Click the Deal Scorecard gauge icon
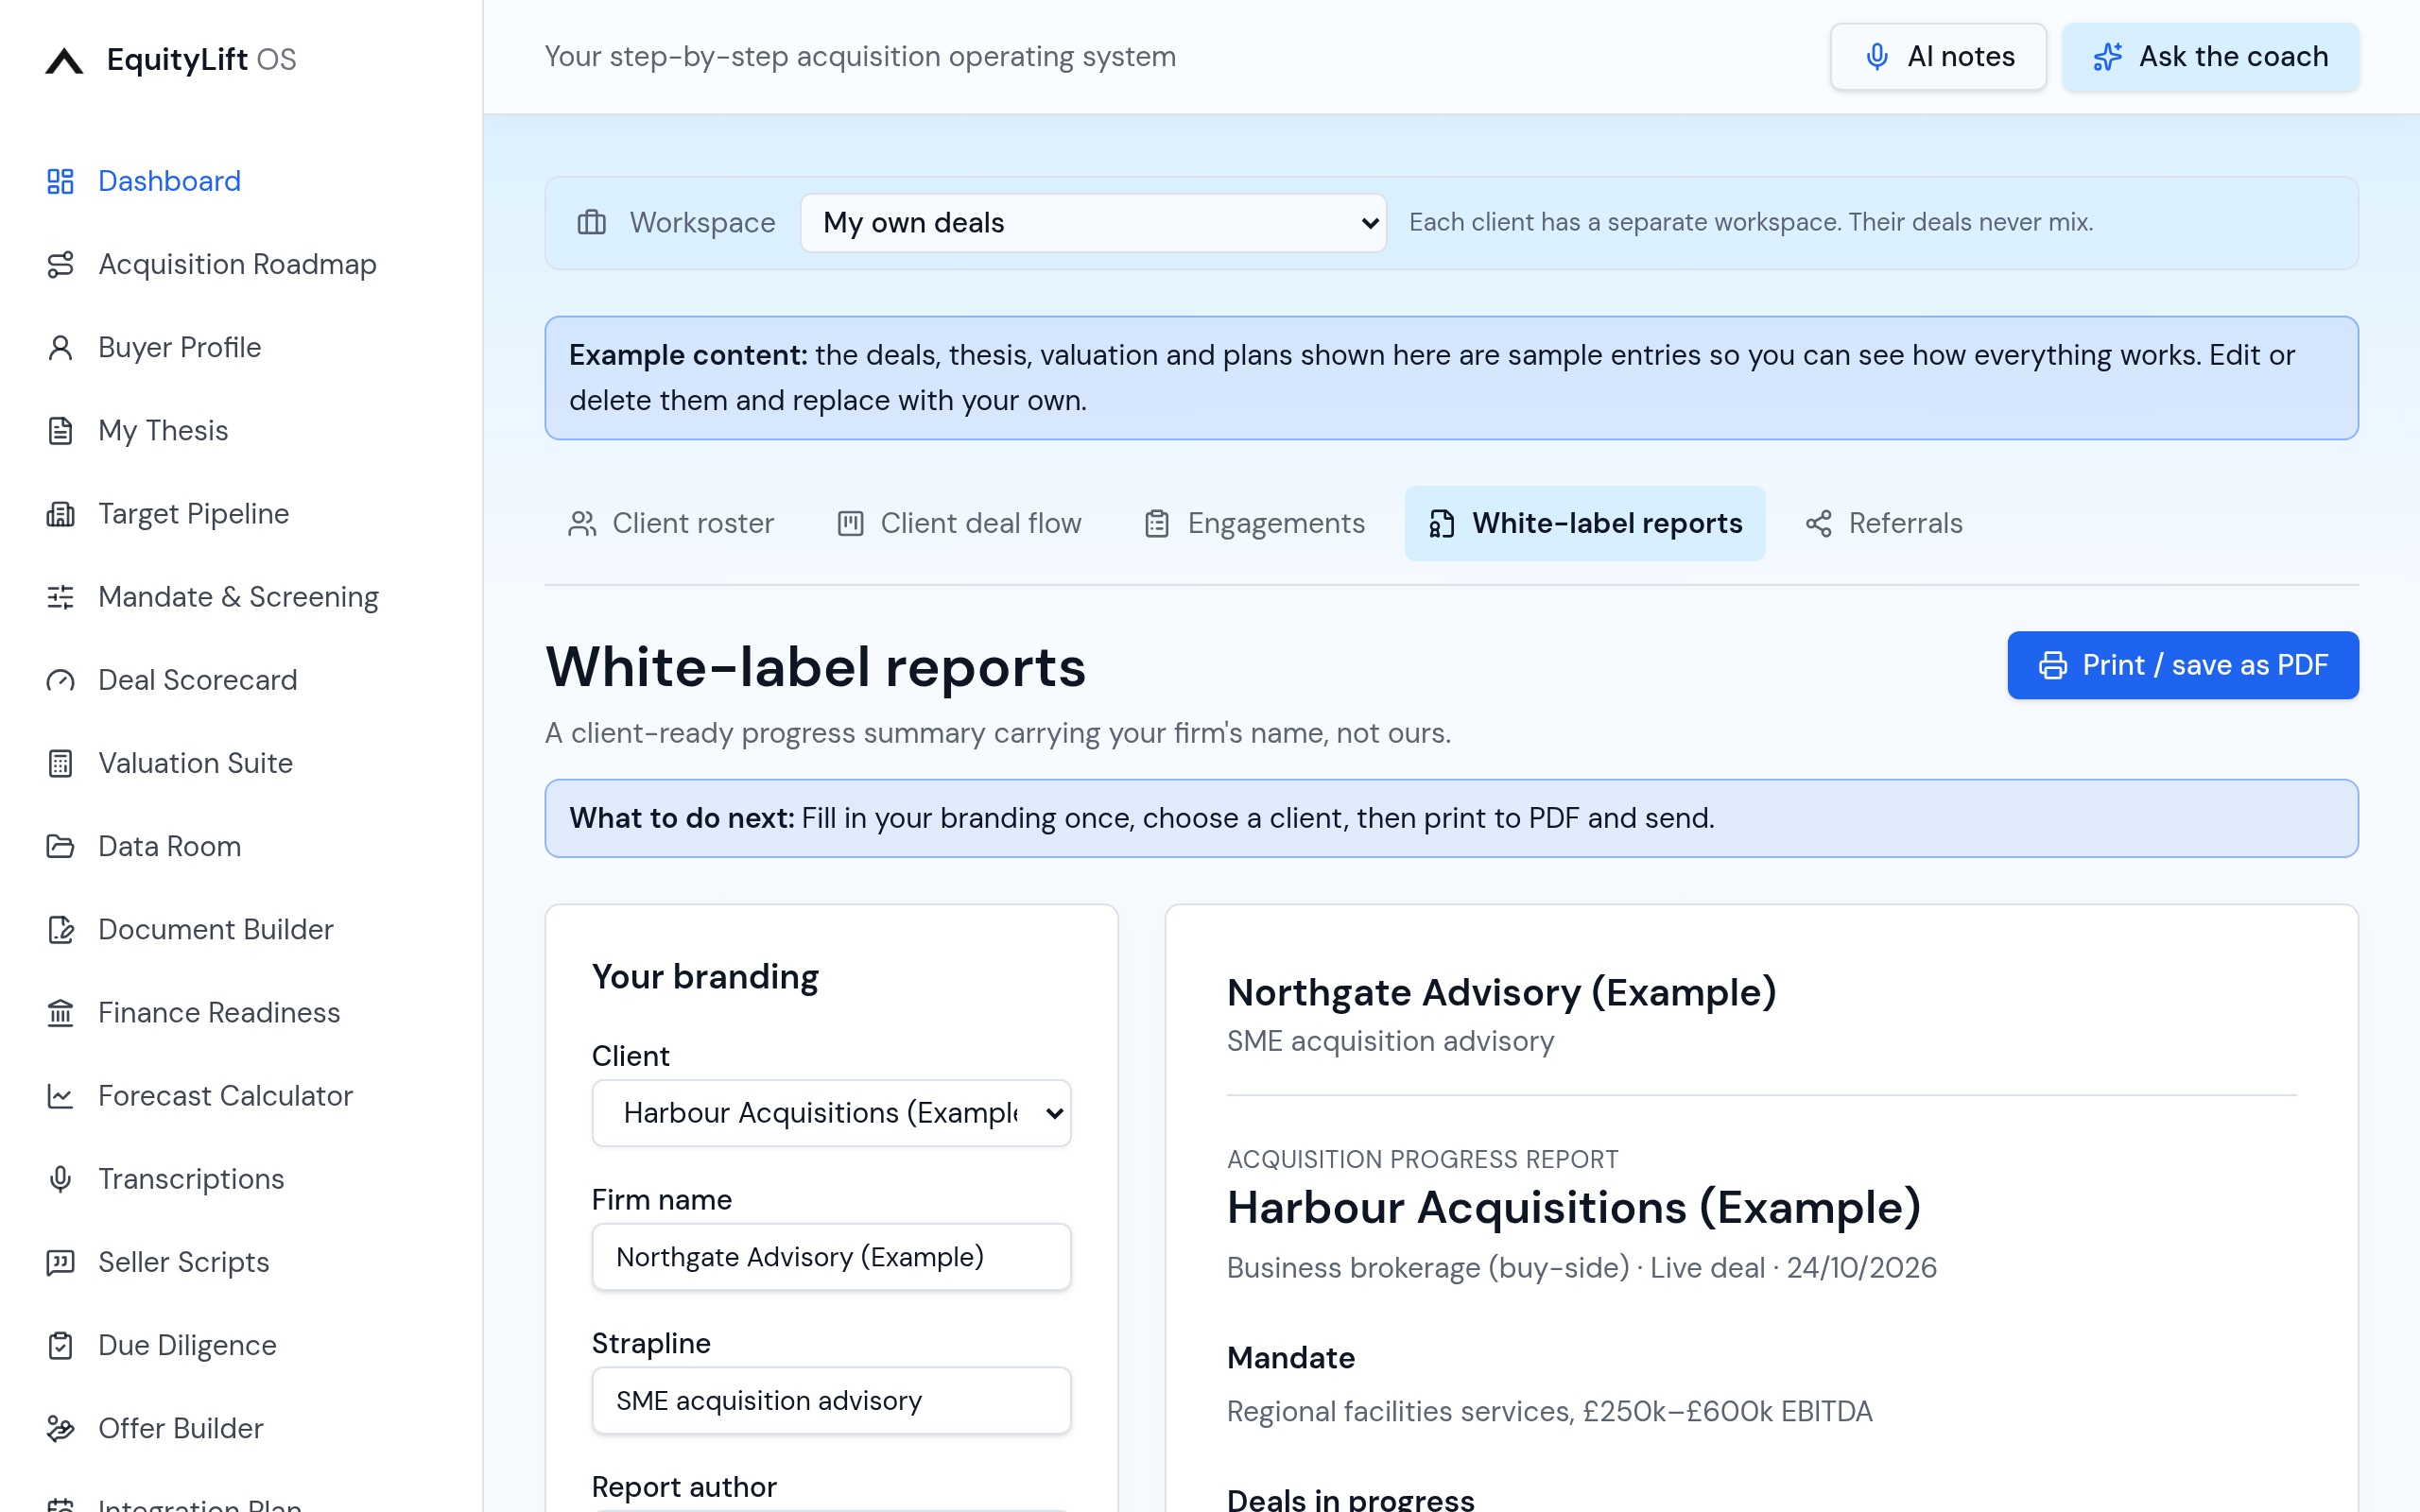Viewport: 2420px width, 1512px height. 61,680
